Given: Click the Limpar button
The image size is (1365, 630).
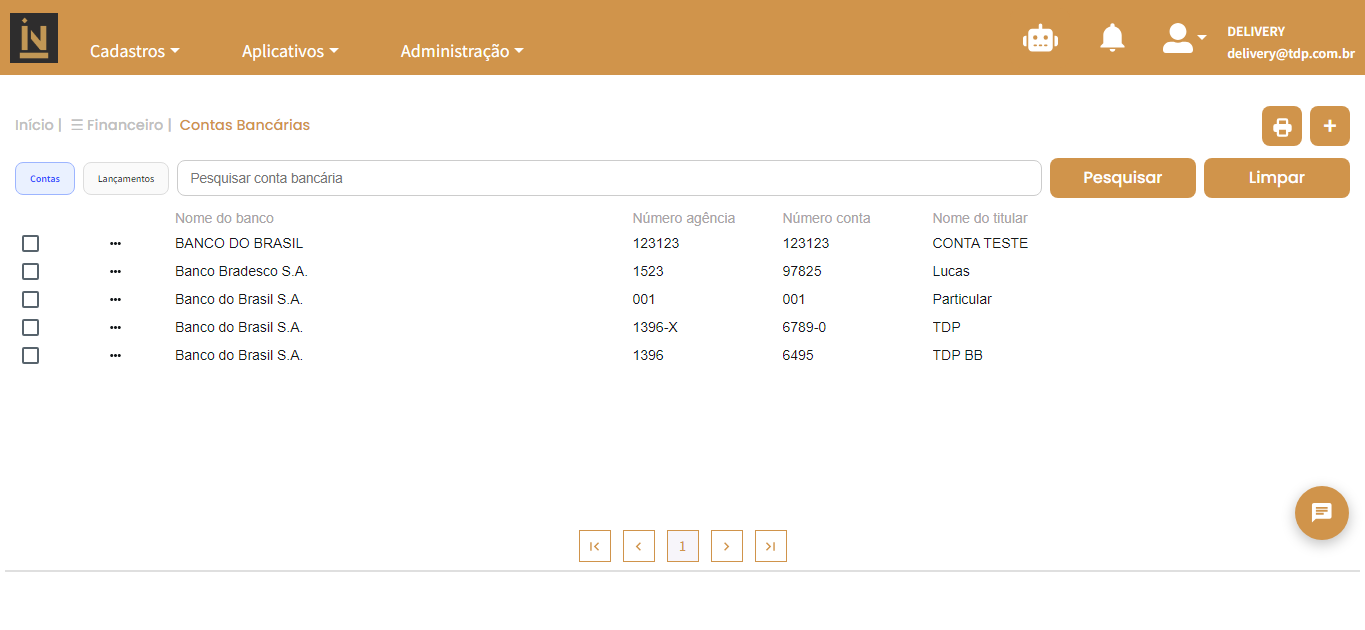Looking at the screenshot, I should [x=1277, y=178].
